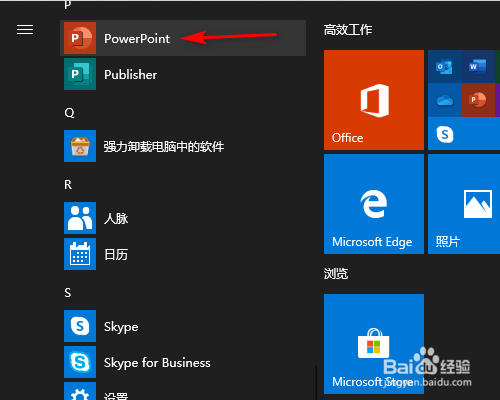The image size is (500, 400).
Task: Open 日历 from its label
Action: tap(116, 255)
